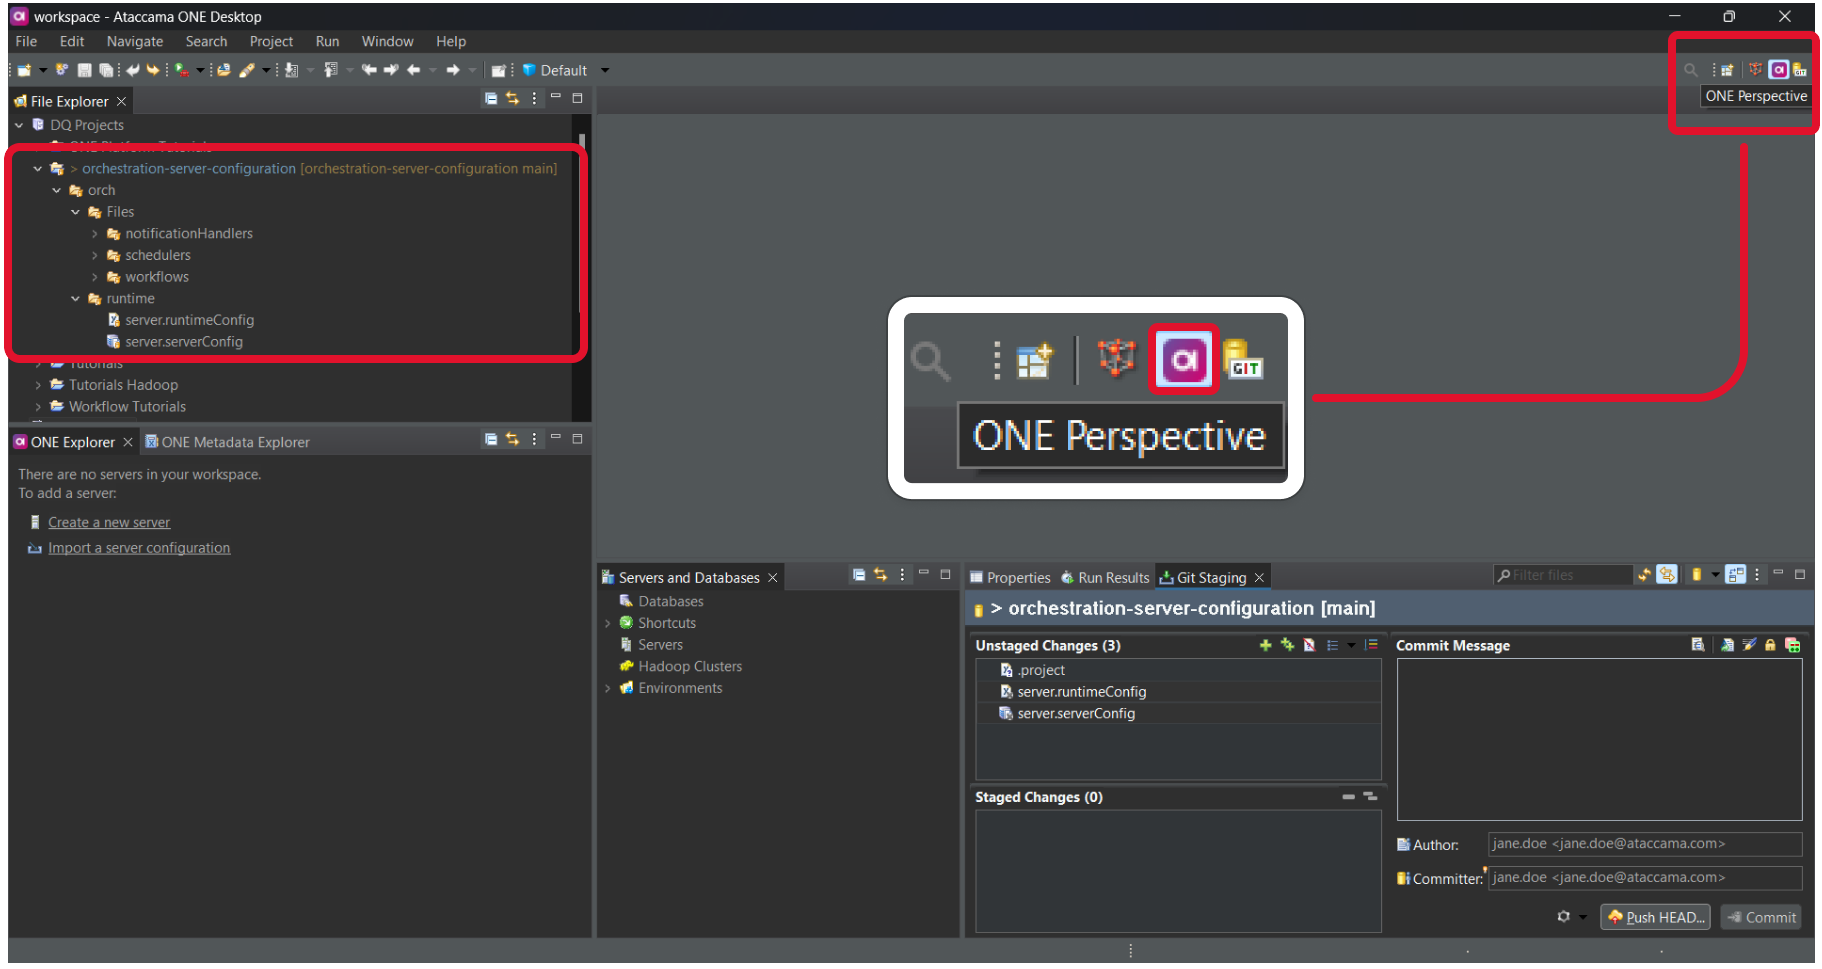Click the Run icon in main toolbar
Screen dimensions: 1822x969
[x=181, y=70]
